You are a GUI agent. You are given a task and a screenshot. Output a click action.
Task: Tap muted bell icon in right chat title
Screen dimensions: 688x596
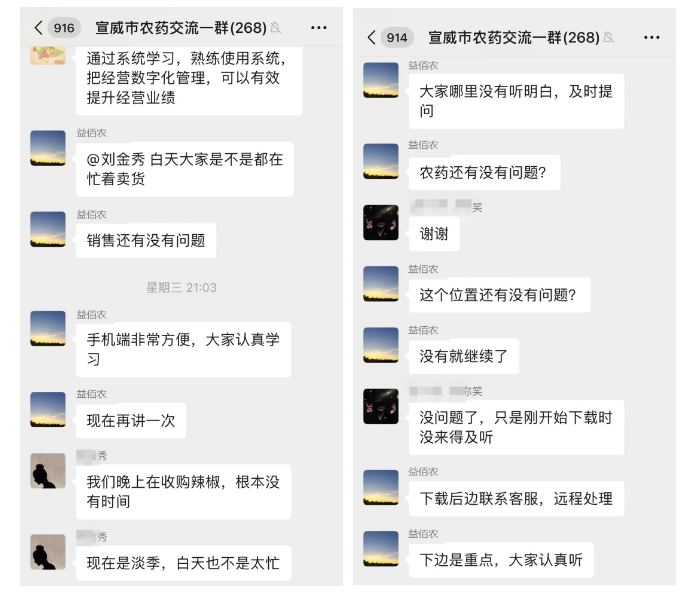coord(609,38)
